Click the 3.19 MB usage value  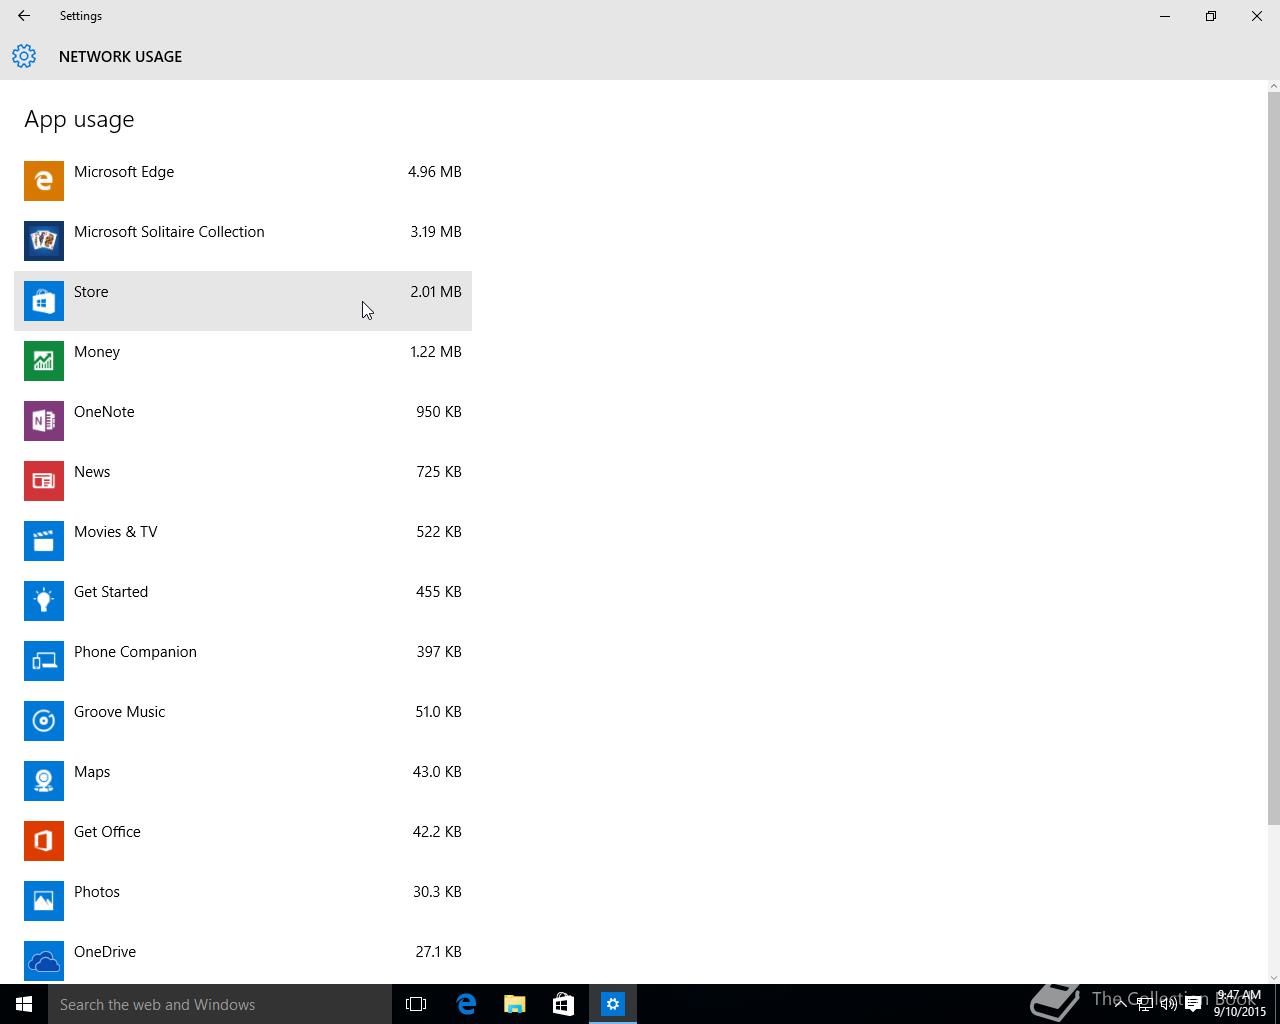tap(436, 232)
